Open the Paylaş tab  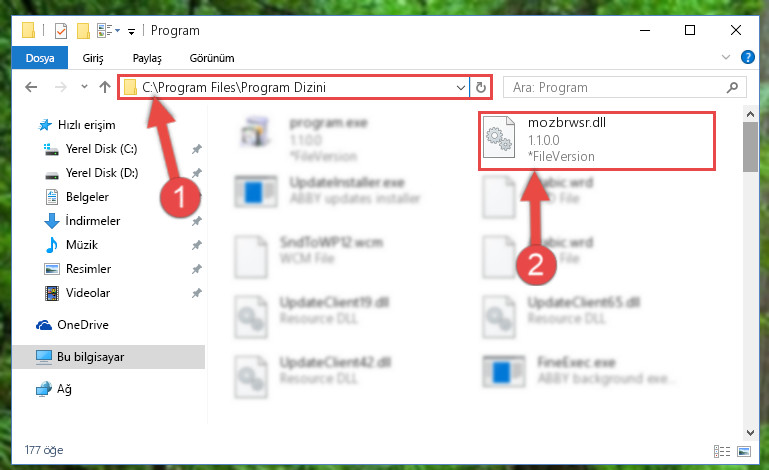pos(147,58)
